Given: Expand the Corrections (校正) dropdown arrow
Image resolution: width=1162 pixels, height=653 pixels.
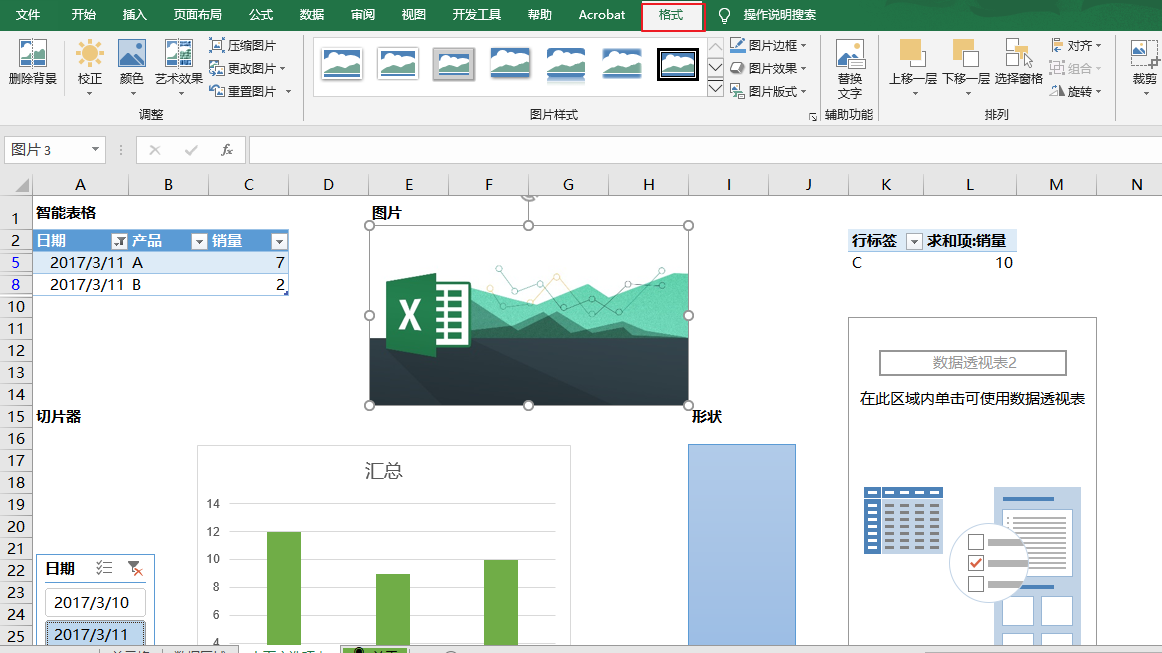Looking at the screenshot, I should tap(90, 93).
